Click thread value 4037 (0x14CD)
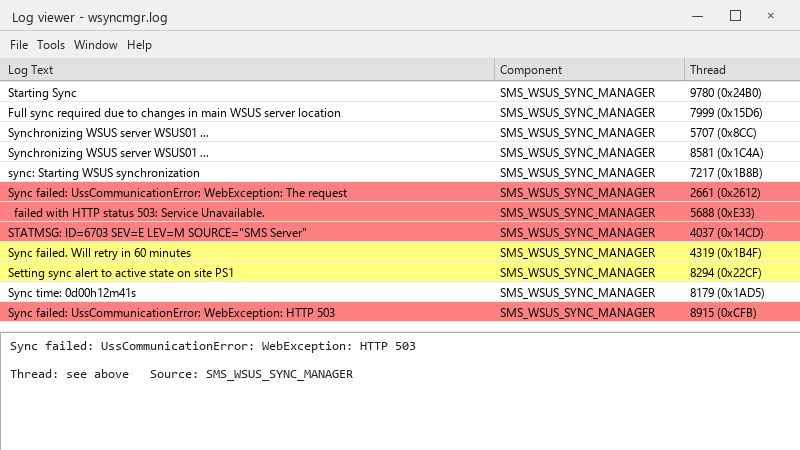The height and width of the screenshot is (450, 800). [x=727, y=233]
